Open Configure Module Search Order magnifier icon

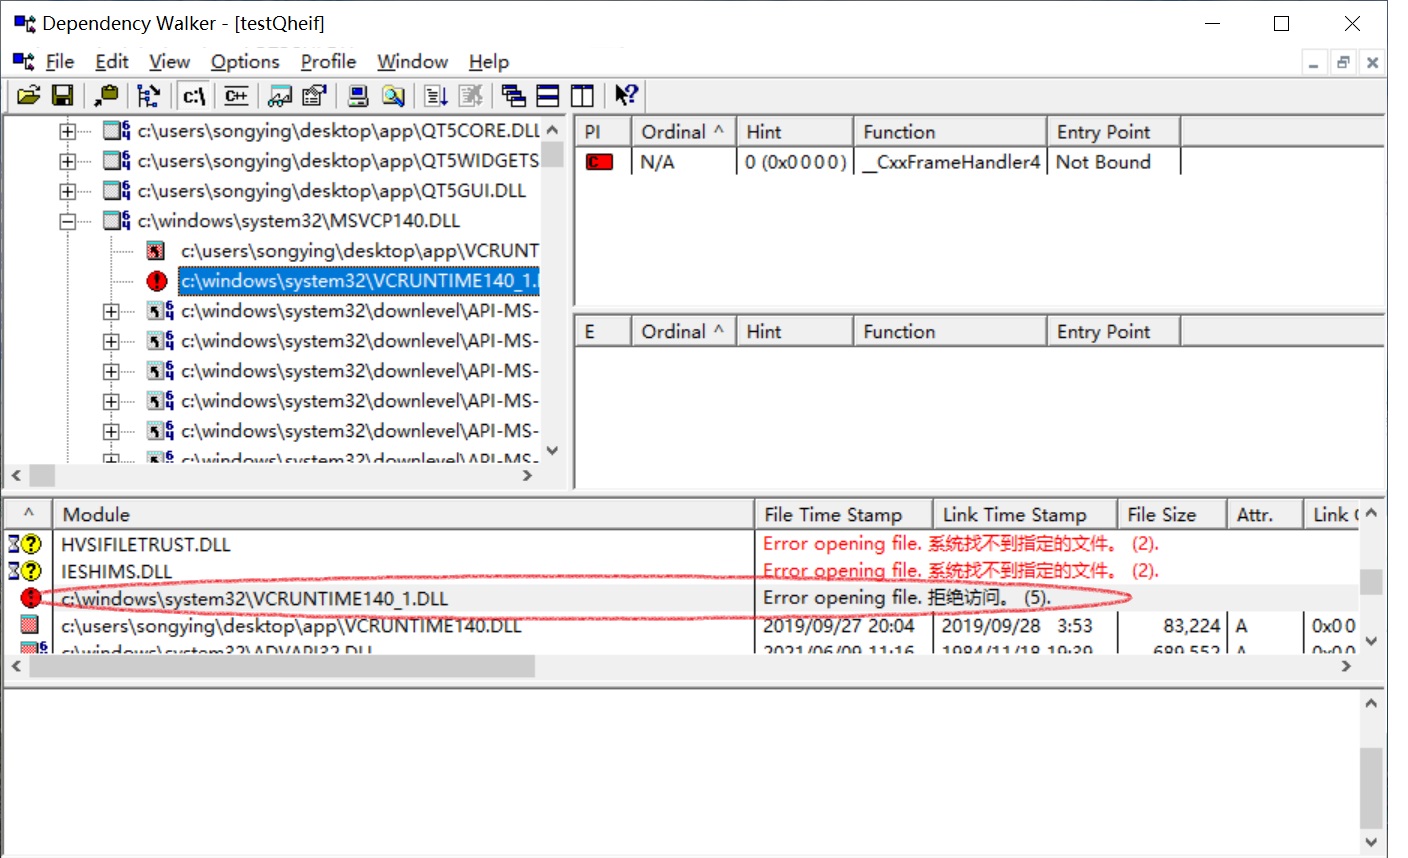click(394, 95)
